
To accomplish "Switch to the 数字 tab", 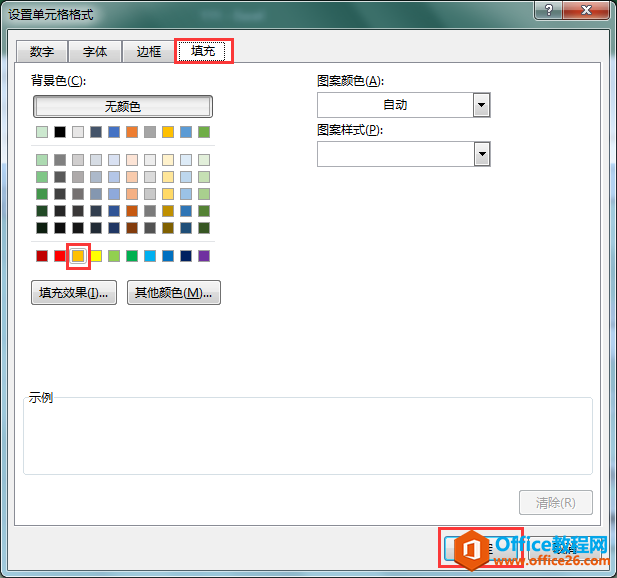I will 42,52.
